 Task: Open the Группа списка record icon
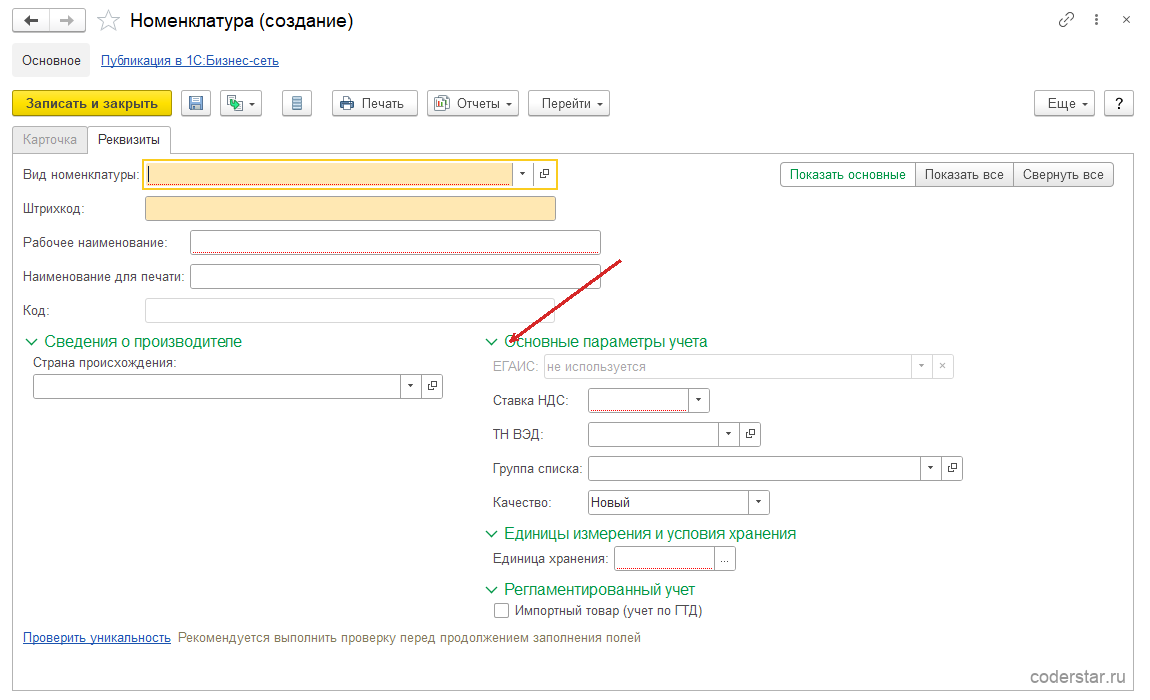tap(952, 468)
